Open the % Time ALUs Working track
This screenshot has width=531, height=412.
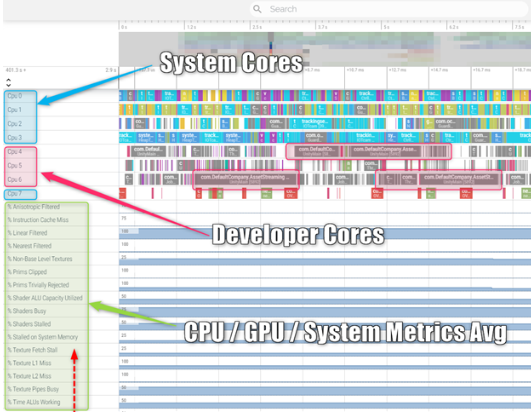(x=34, y=402)
